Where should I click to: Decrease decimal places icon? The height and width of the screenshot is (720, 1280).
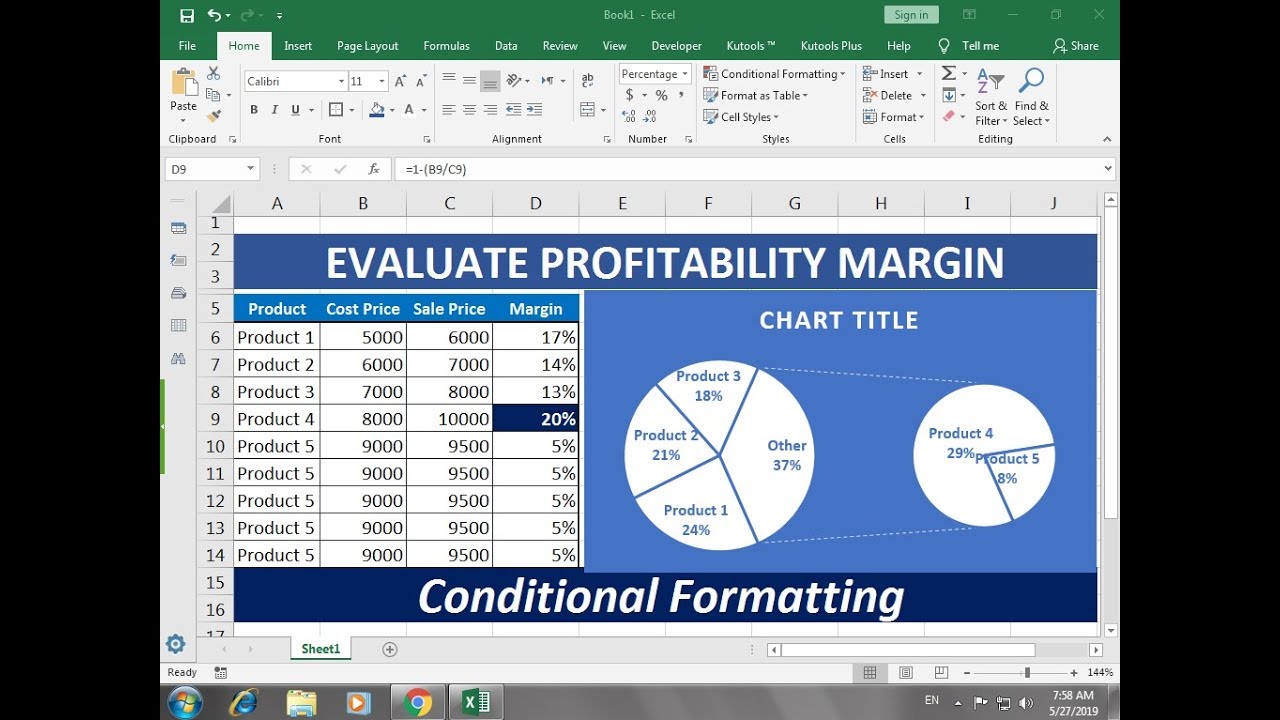click(651, 116)
